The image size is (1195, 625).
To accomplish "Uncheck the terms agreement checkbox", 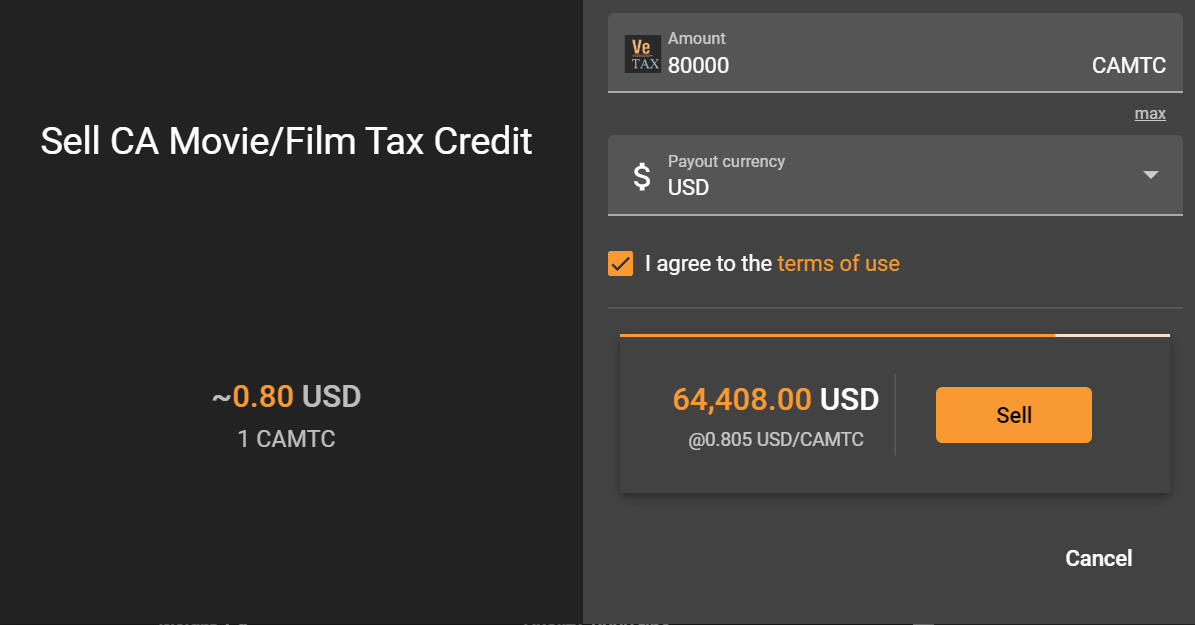I will (x=621, y=264).
